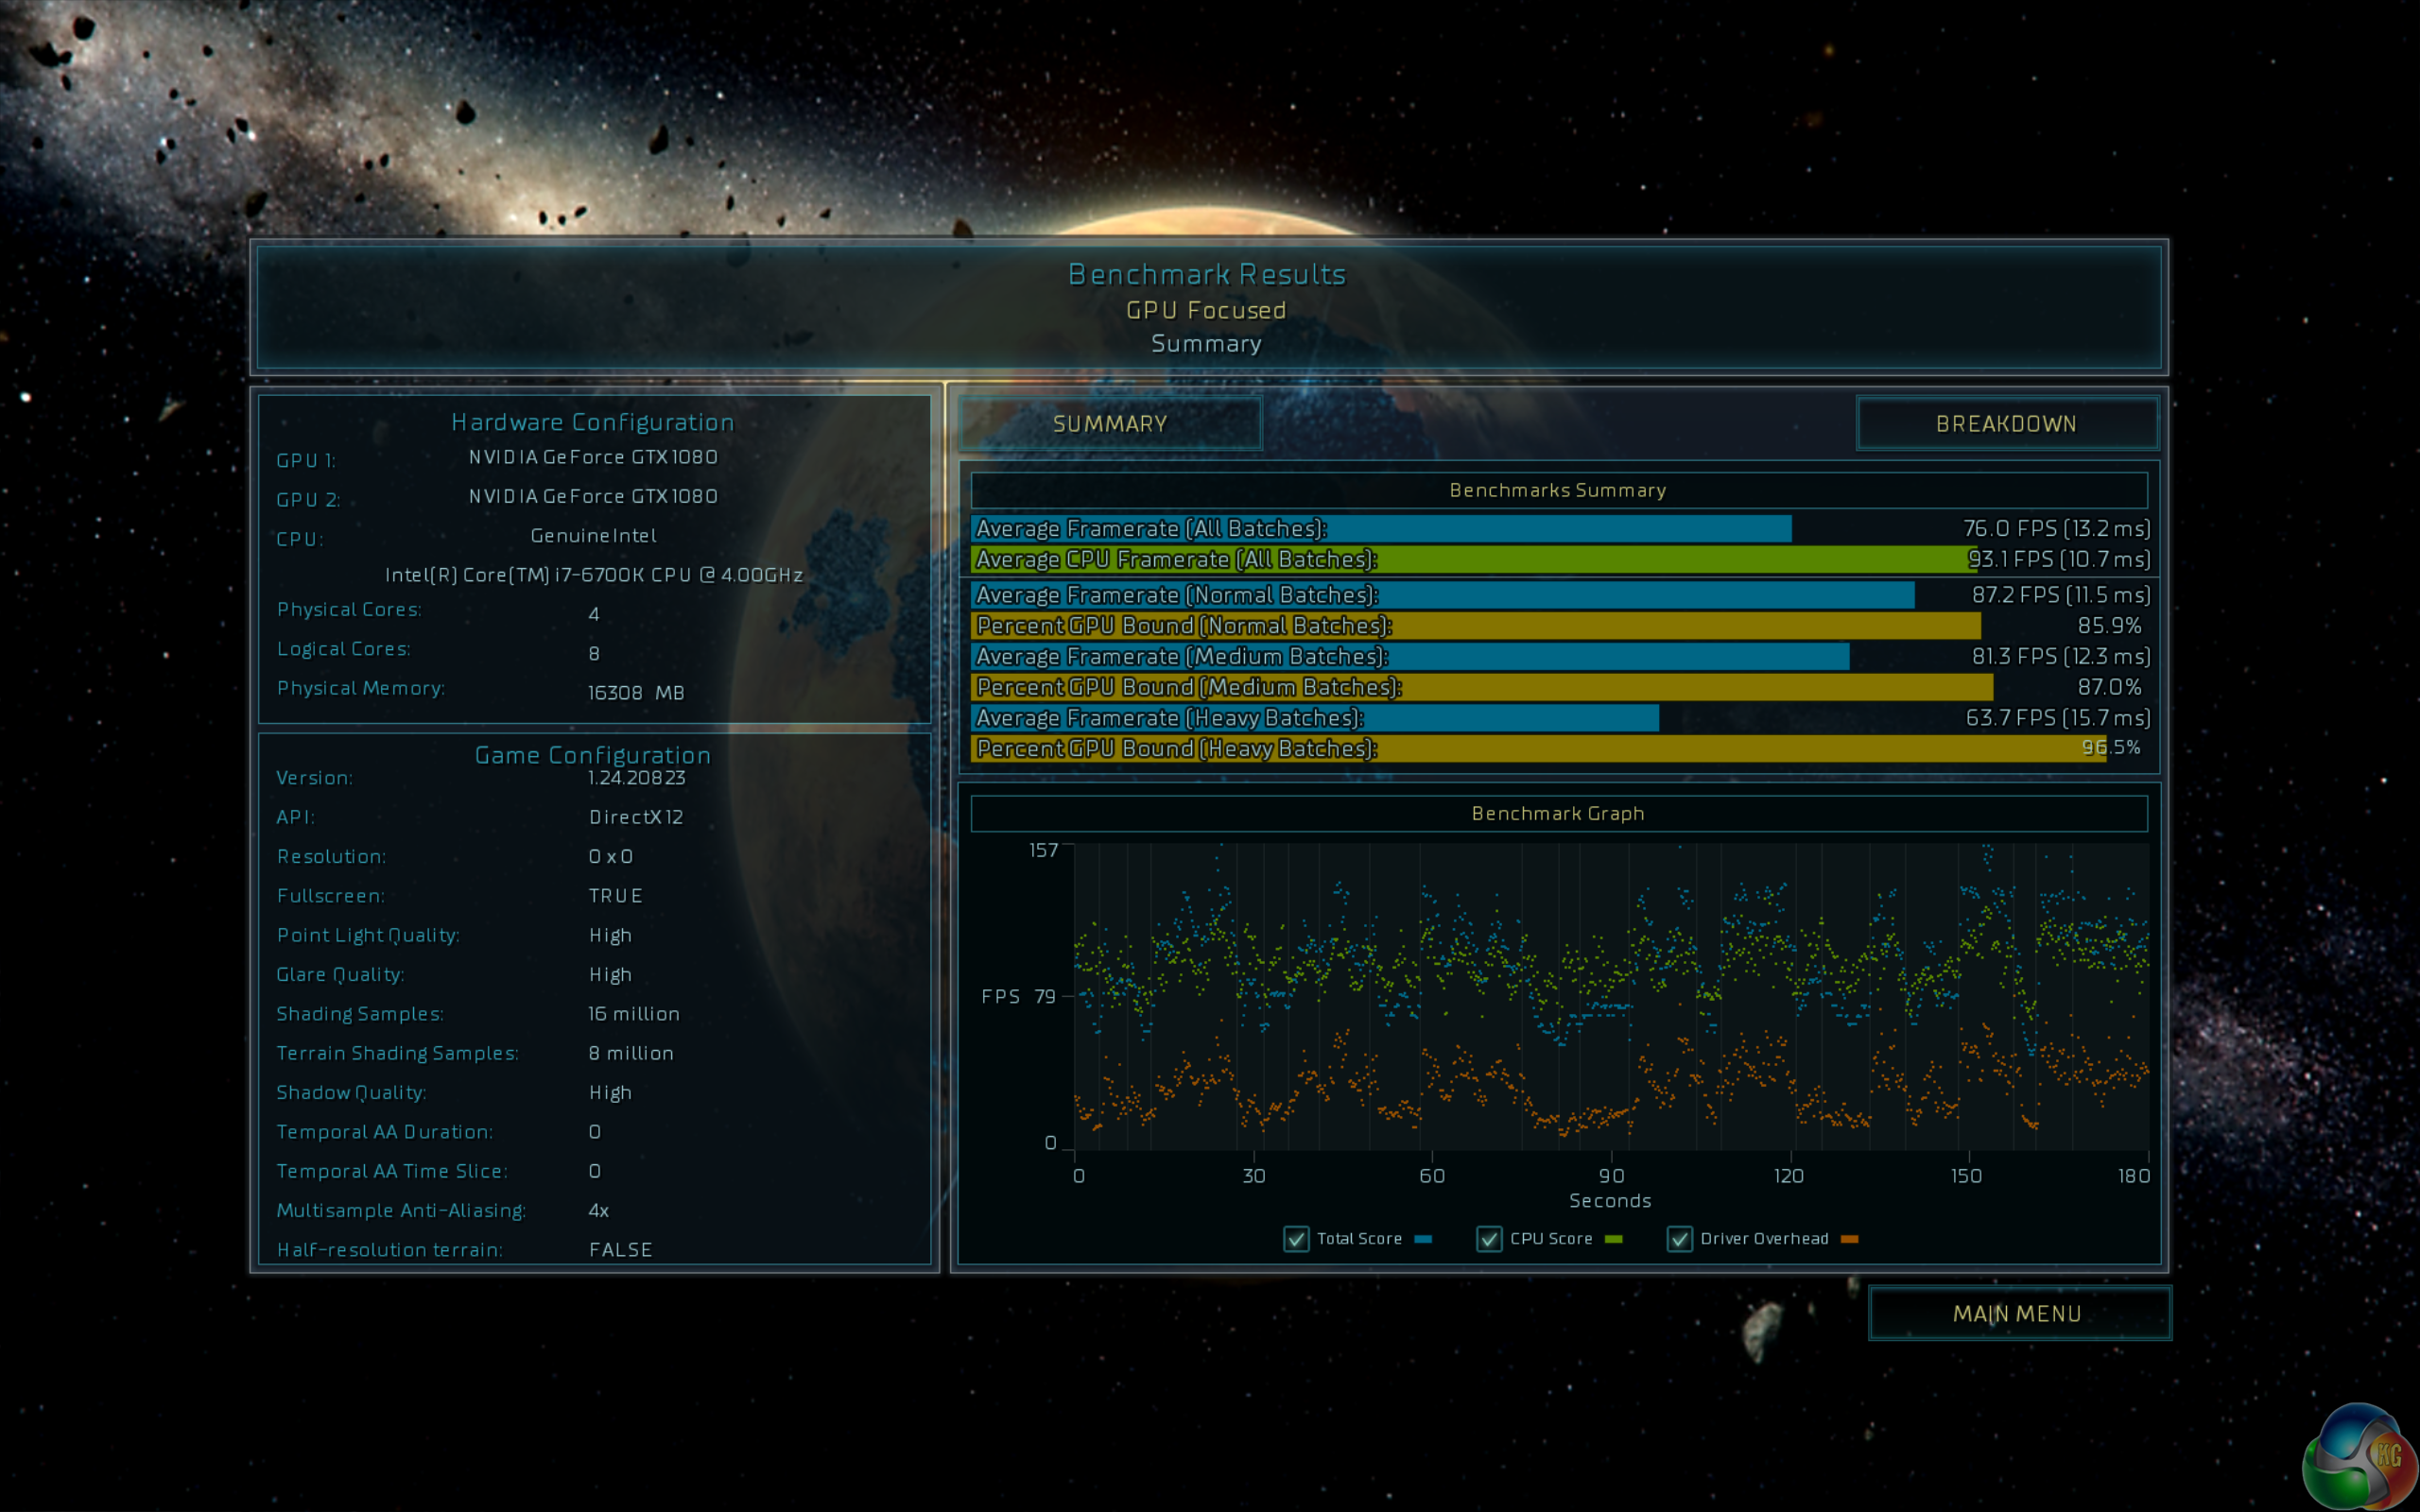Click the KG logo in the corner
The height and width of the screenshot is (1512, 2420).
tap(2360, 1460)
